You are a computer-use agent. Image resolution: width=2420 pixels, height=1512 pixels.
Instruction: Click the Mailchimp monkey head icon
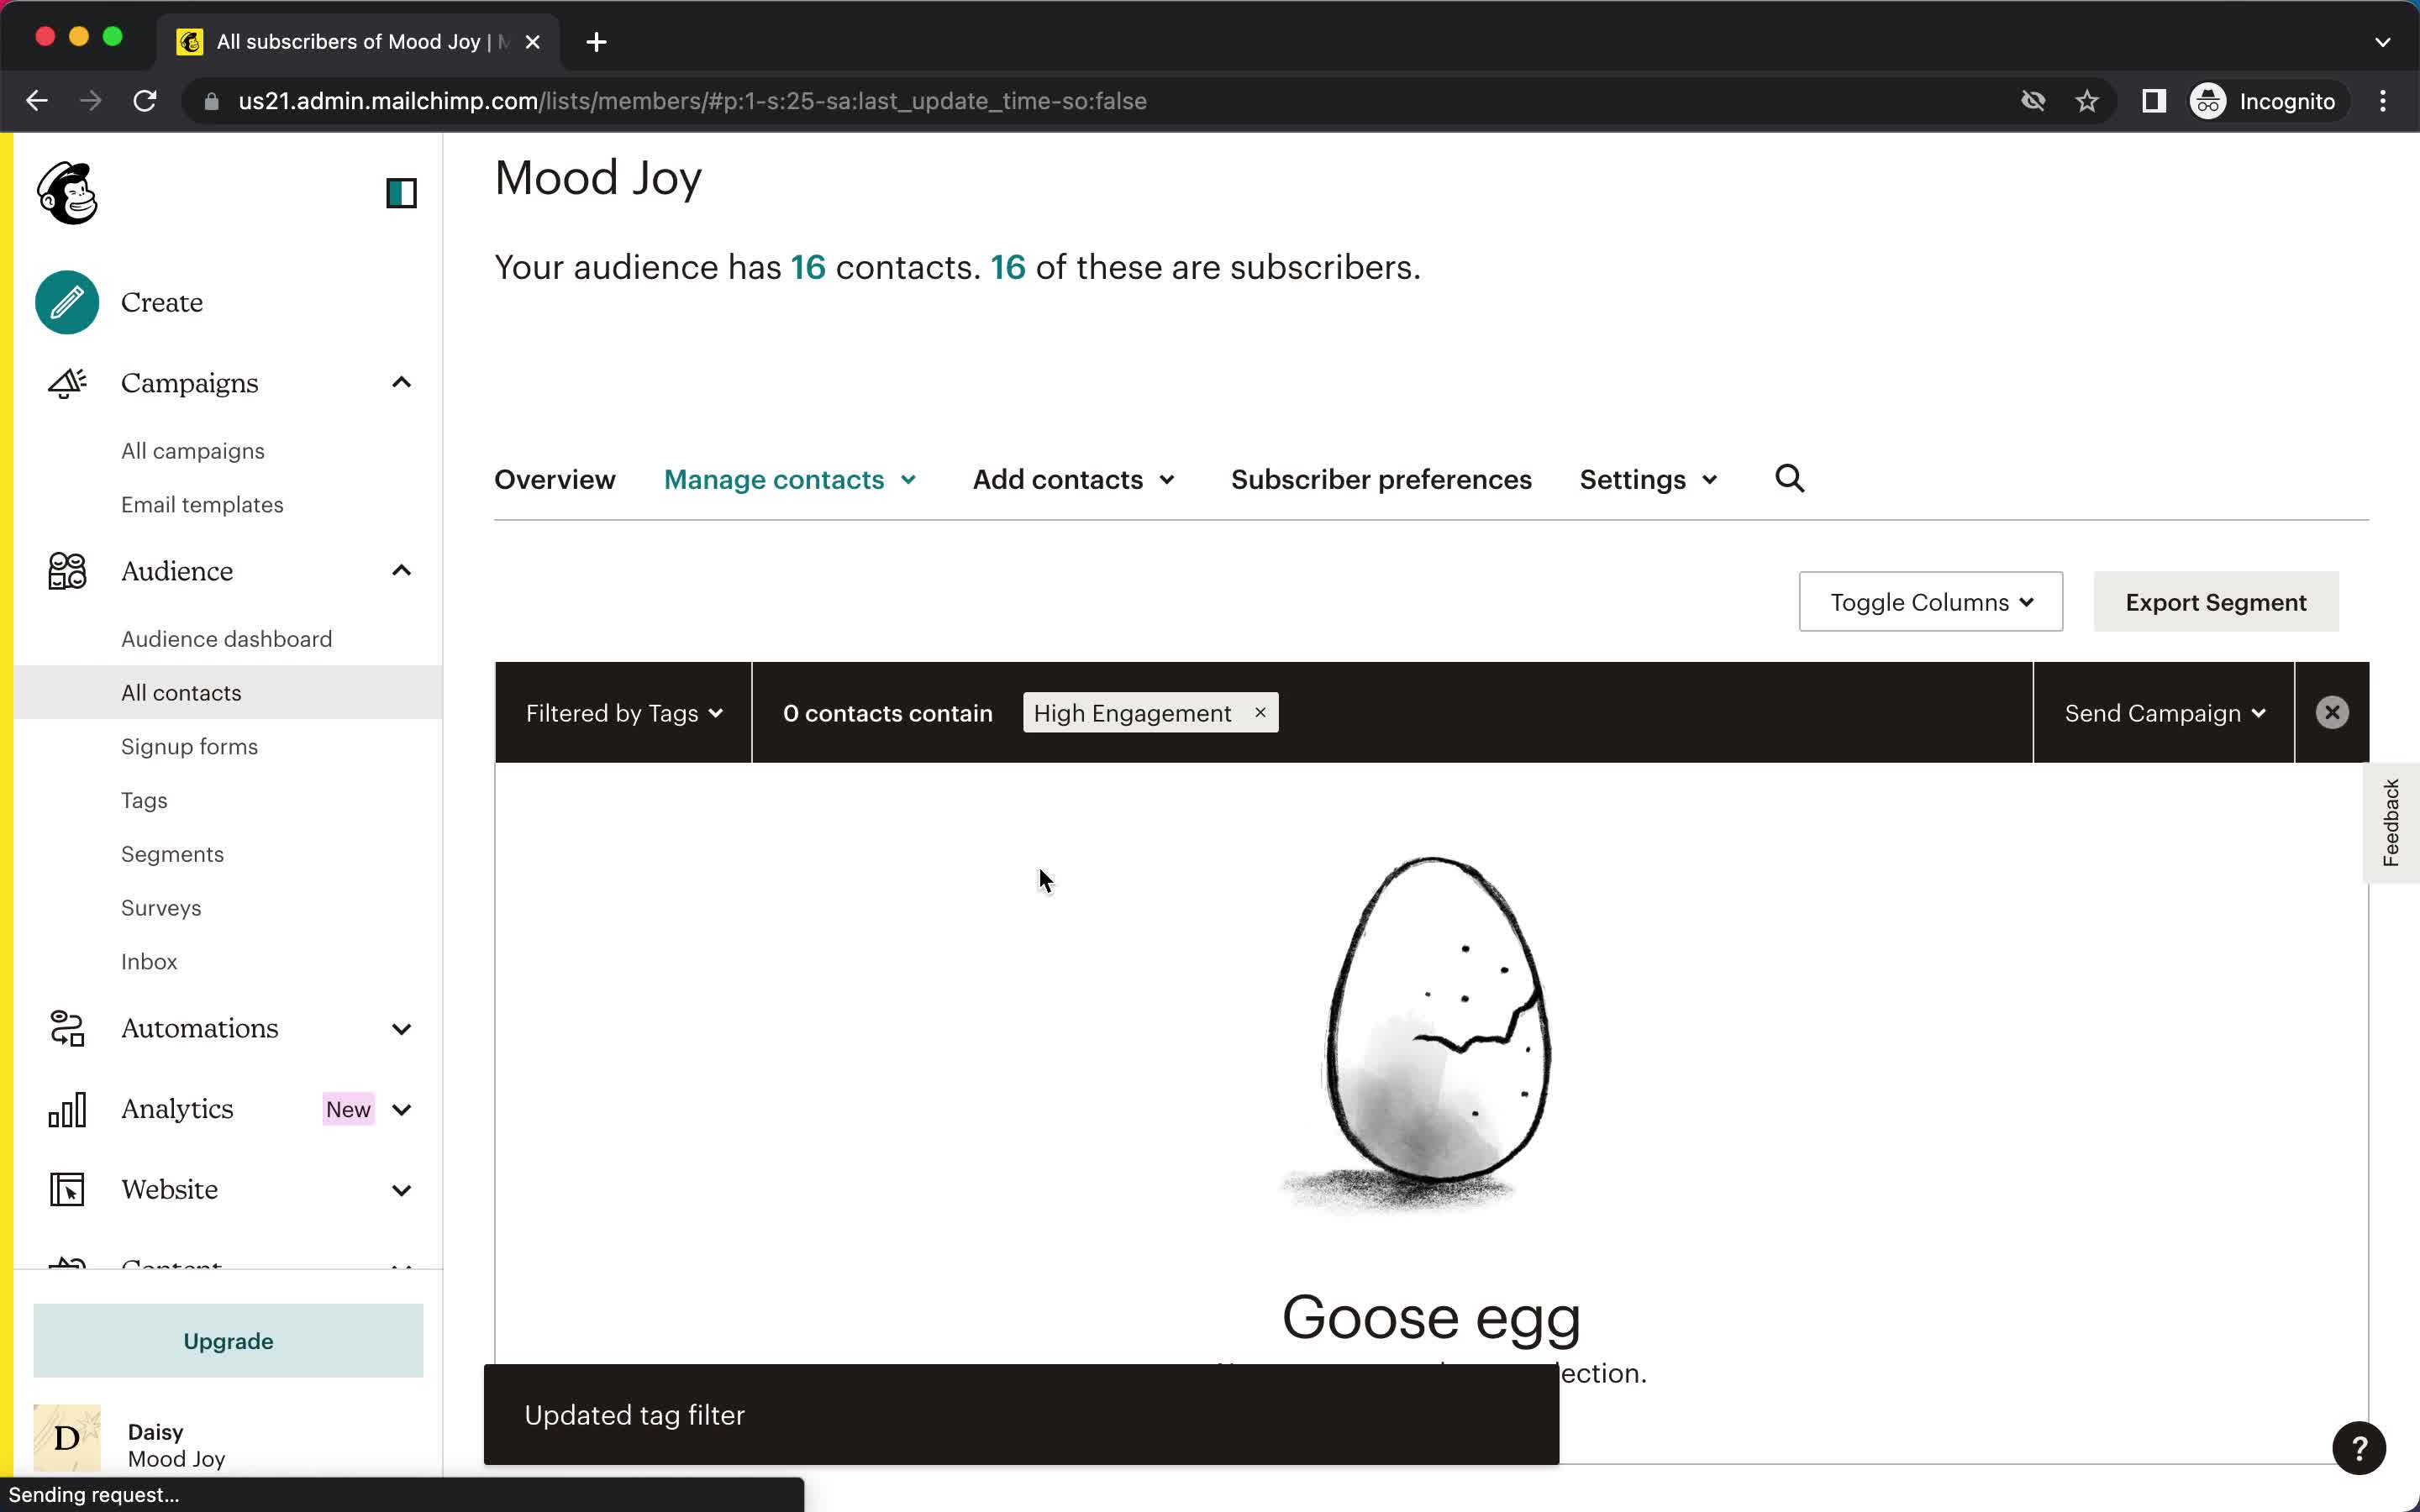click(66, 192)
